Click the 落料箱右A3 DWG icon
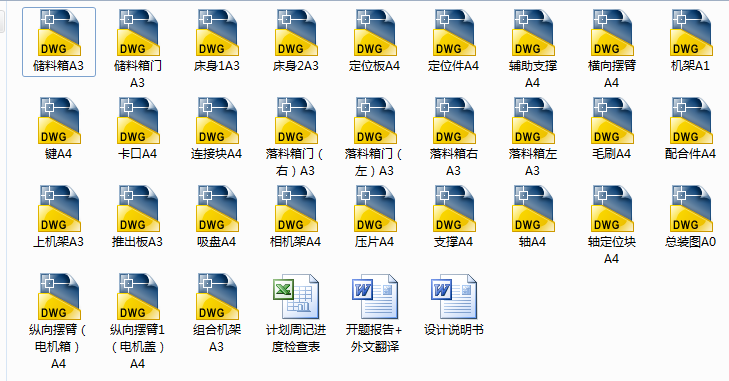Image resolution: width=729 pixels, height=381 pixels. [x=454, y=120]
